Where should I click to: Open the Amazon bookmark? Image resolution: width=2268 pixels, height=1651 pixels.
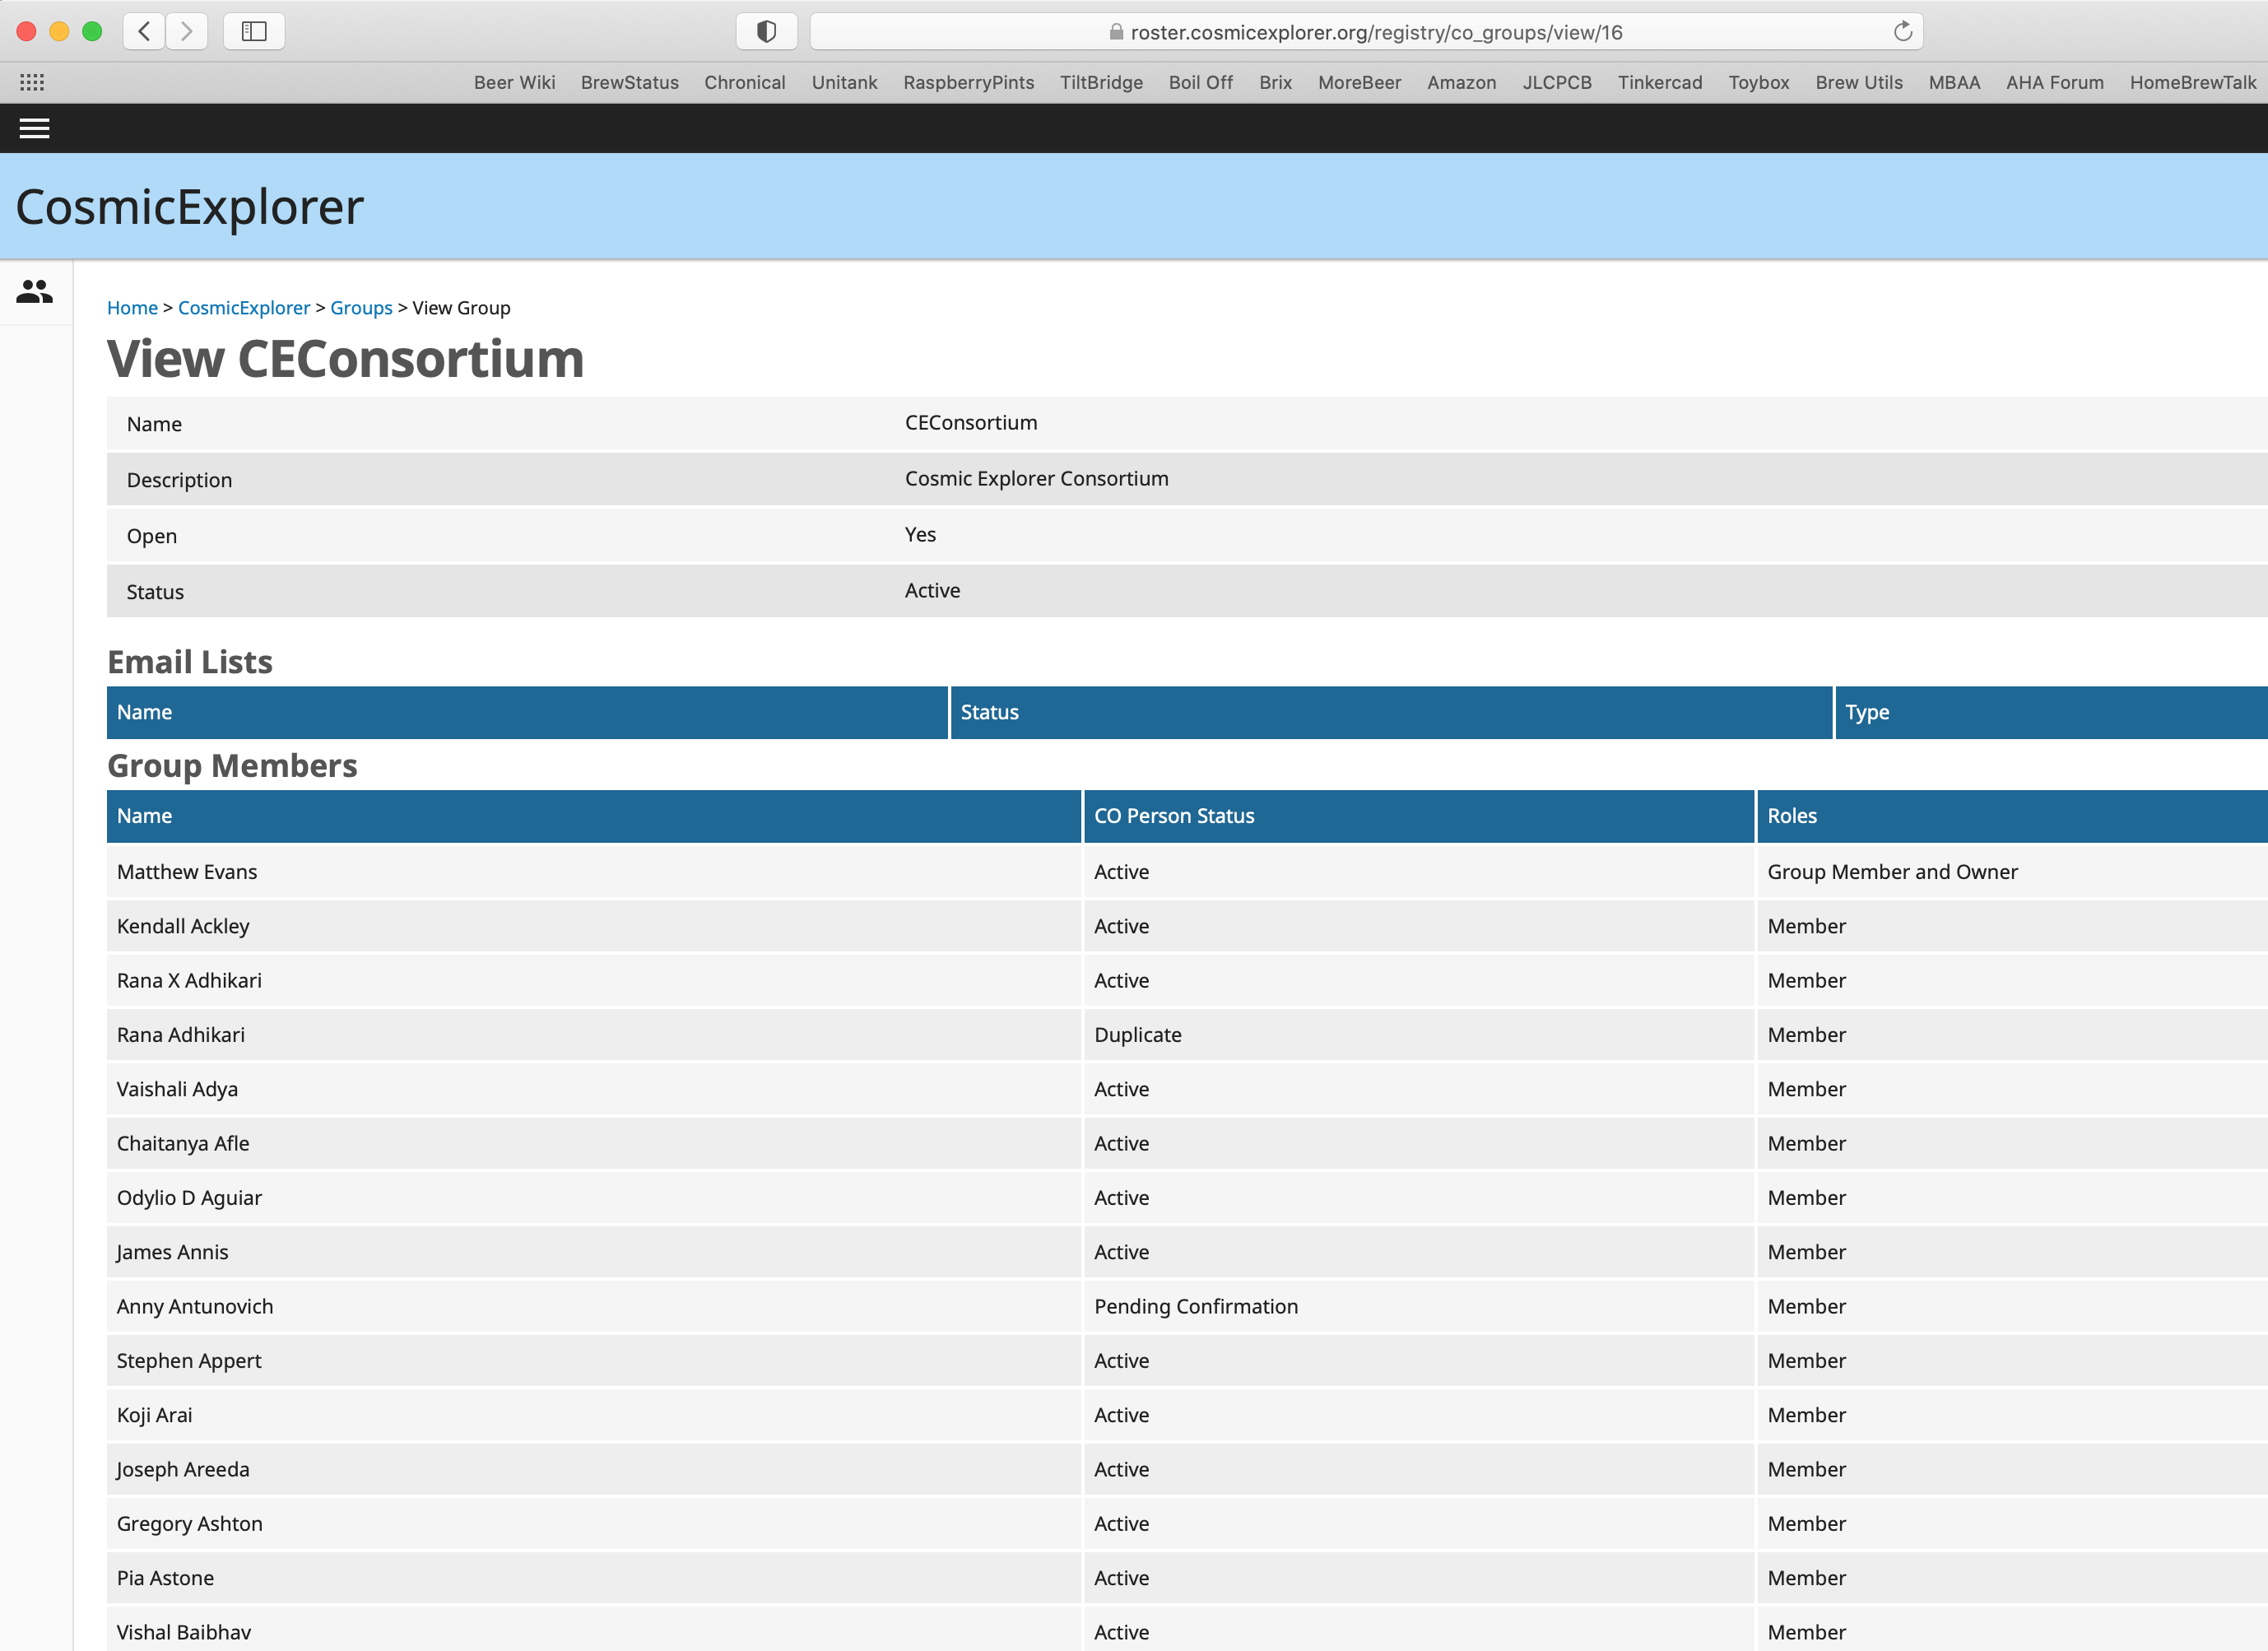[1462, 82]
